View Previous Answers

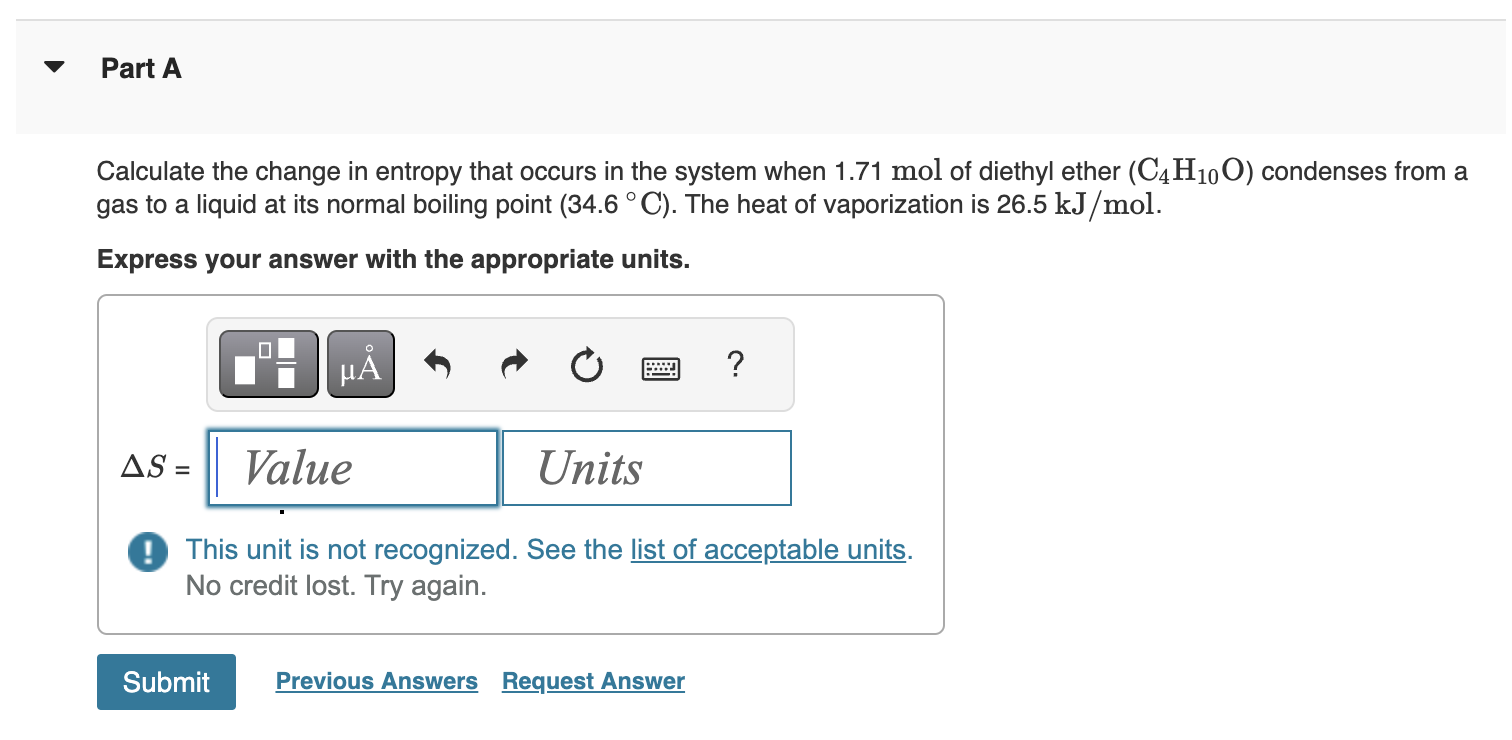[x=376, y=681]
